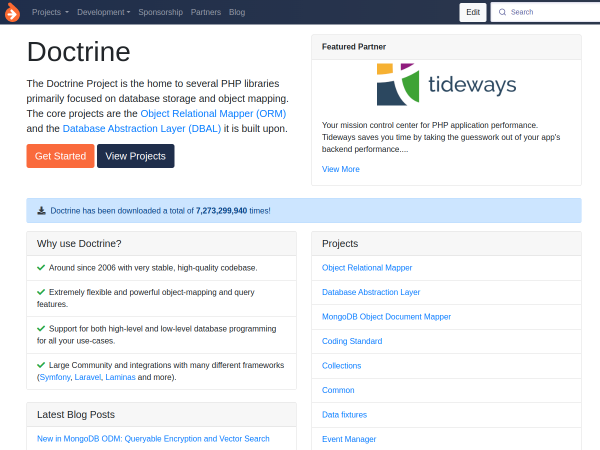The width and height of the screenshot is (600, 450).
Task: Click View More under Featured Partner
Action: pyautogui.click(x=340, y=169)
